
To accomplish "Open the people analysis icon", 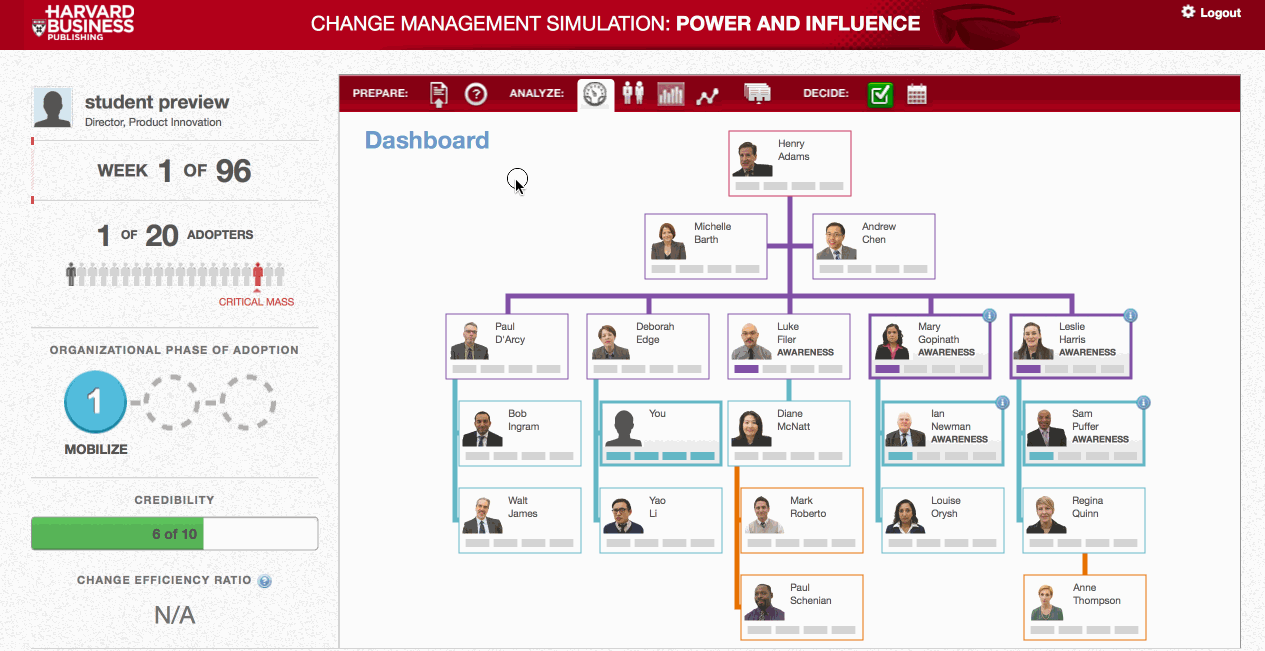I will click(633, 93).
